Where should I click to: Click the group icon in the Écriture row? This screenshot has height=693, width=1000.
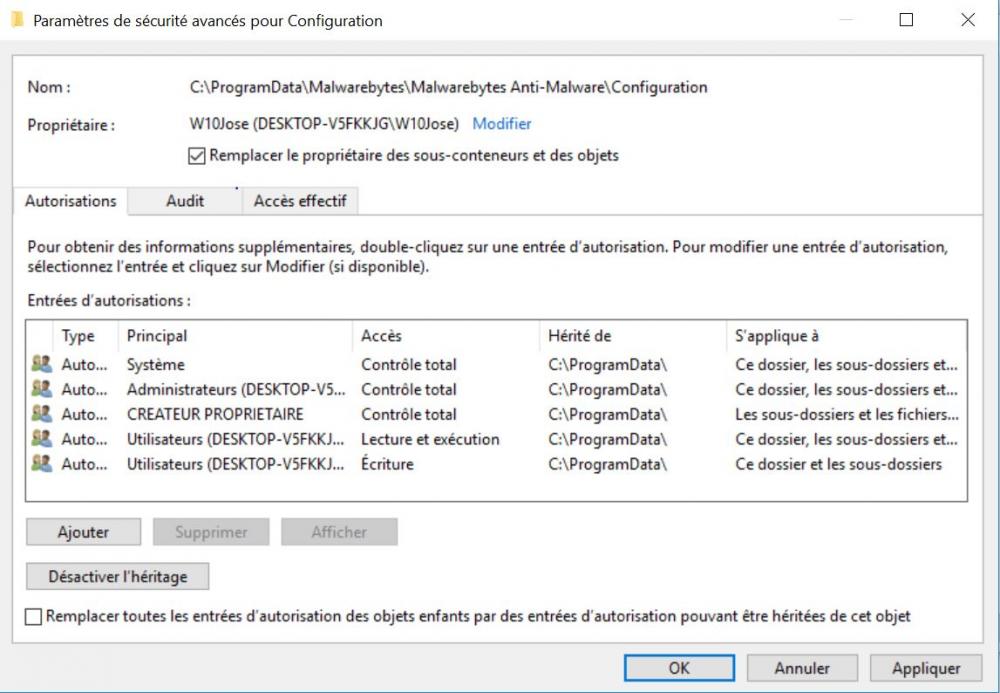[x=41, y=463]
